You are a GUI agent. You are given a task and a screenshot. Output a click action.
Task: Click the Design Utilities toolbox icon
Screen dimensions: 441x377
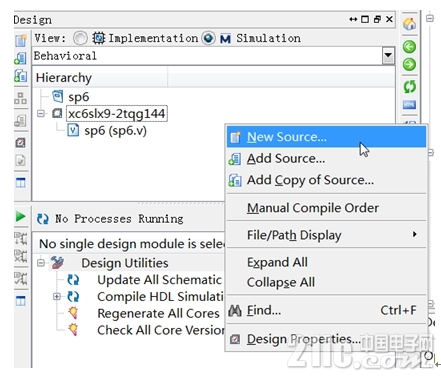(x=57, y=263)
